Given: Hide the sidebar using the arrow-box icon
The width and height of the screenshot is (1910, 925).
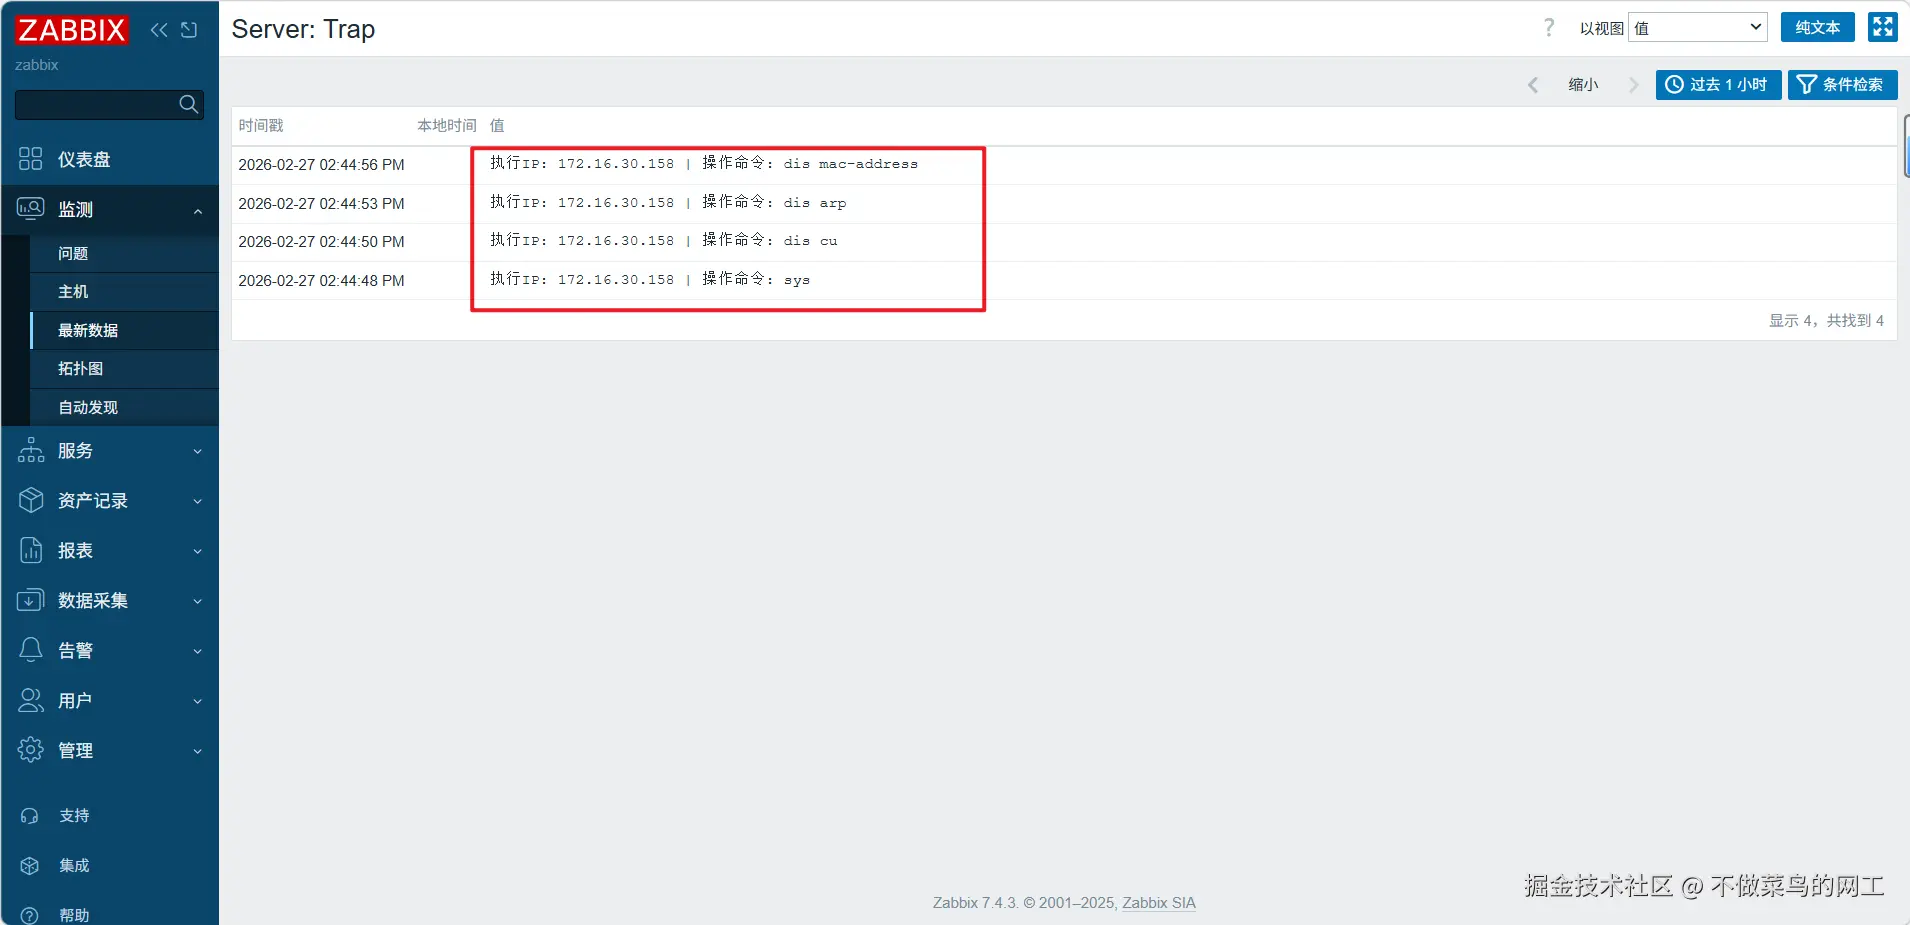Looking at the screenshot, I should 189,30.
